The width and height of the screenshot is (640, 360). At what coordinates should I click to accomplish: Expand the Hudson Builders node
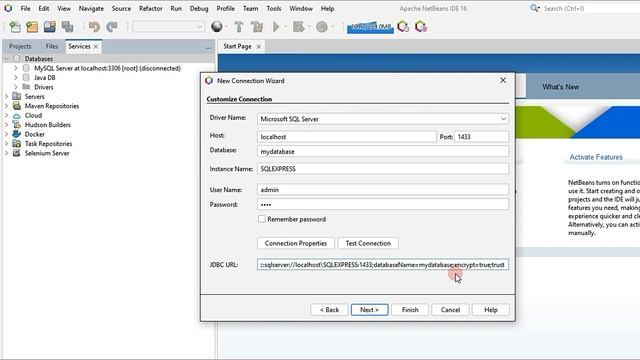point(7,124)
